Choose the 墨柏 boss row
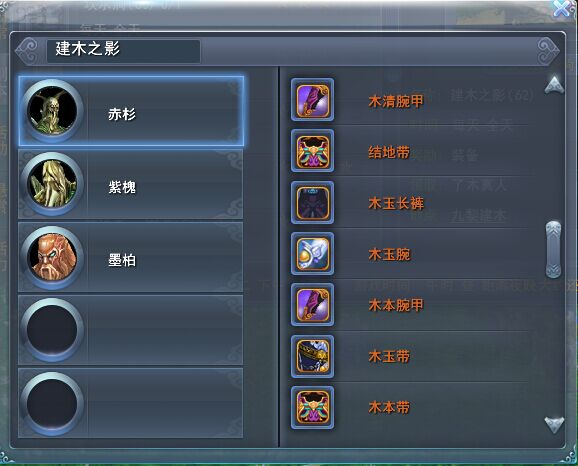The image size is (578, 466). coord(130,257)
